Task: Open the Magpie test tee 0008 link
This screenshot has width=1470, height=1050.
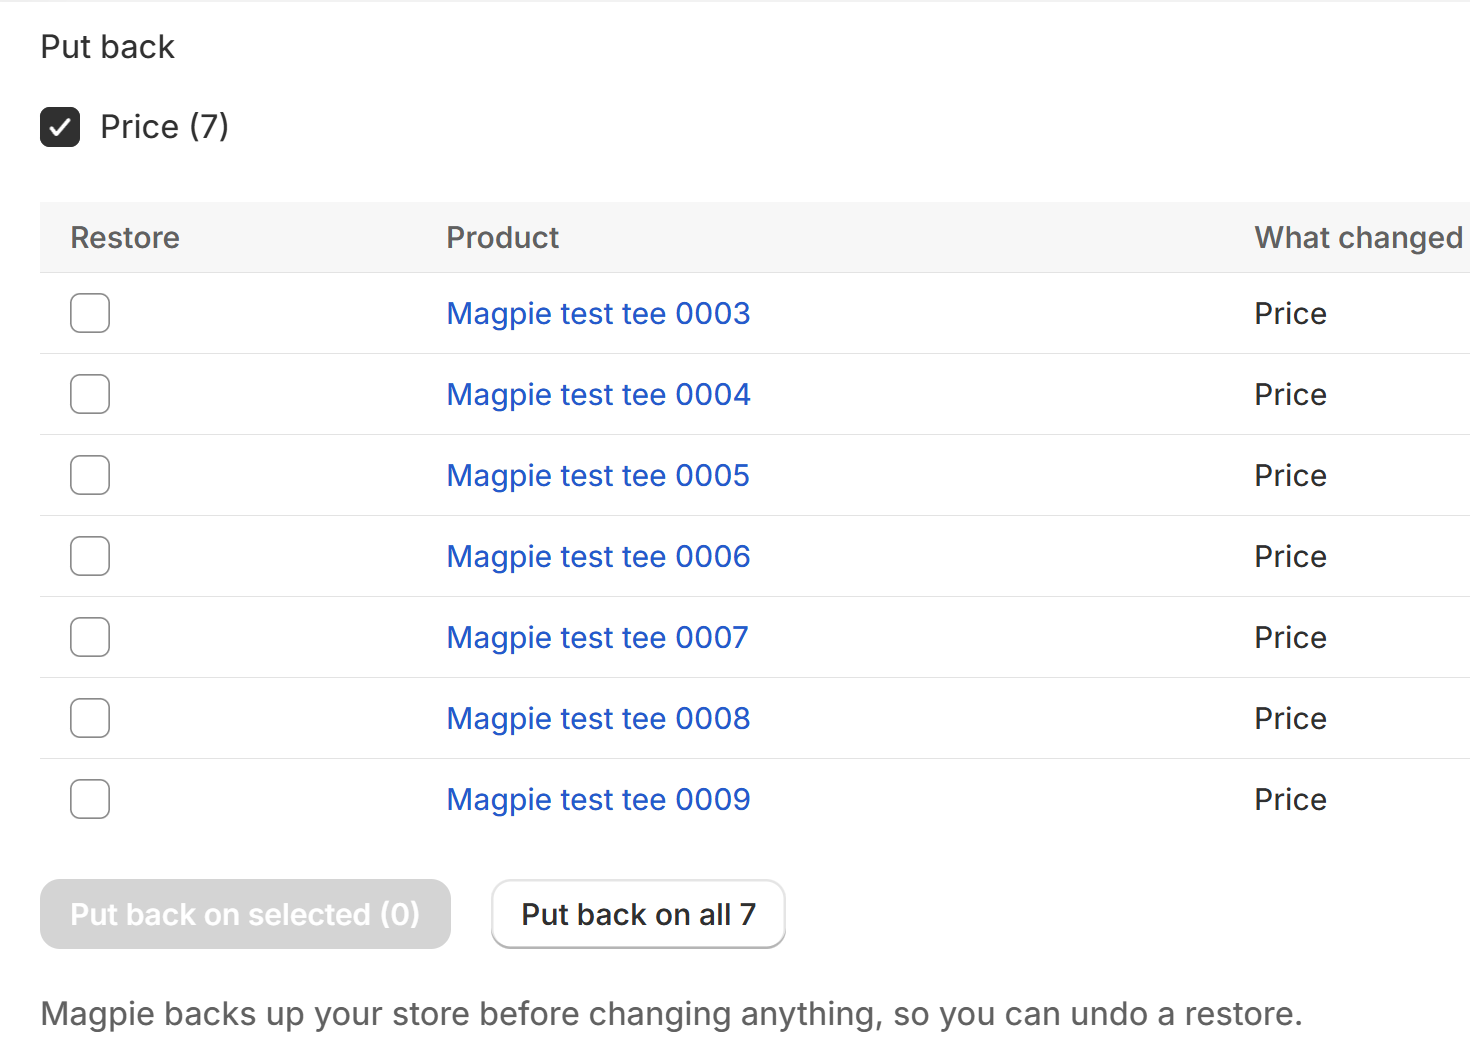Action: point(598,719)
